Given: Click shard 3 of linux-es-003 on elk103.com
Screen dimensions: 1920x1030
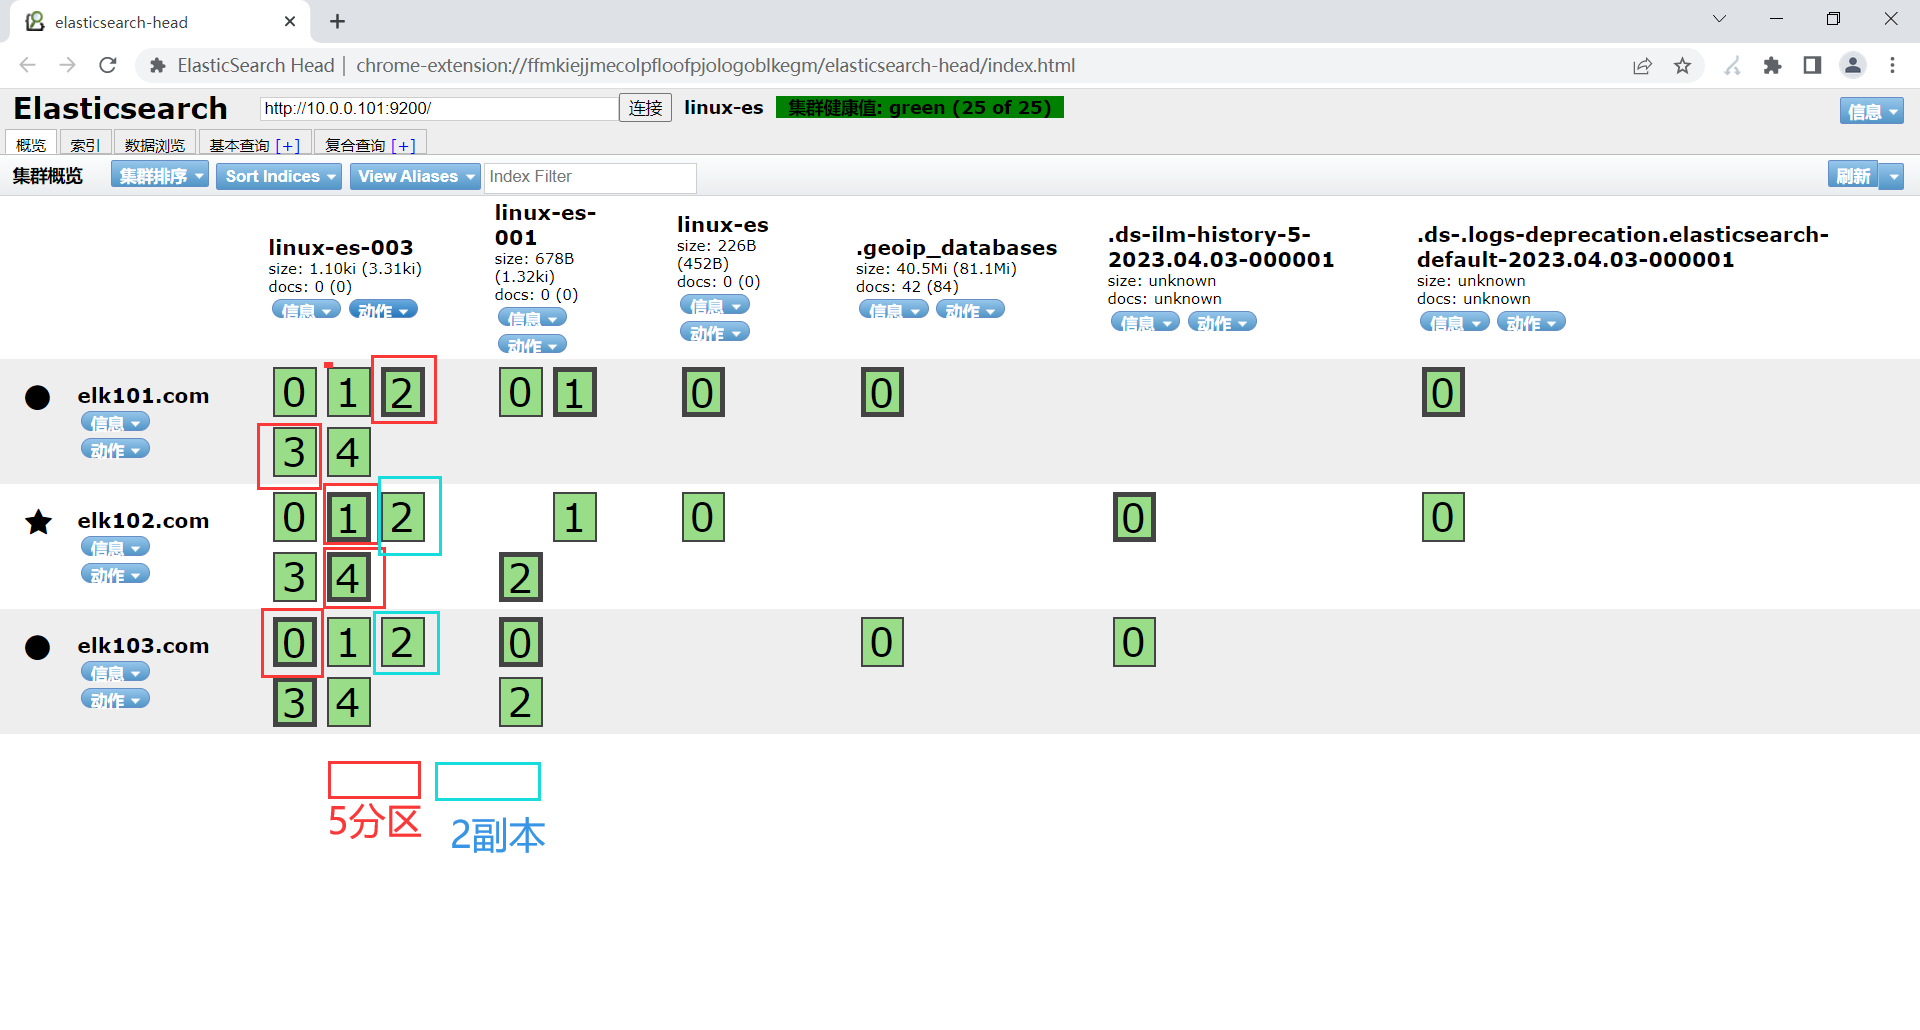Looking at the screenshot, I should (x=294, y=702).
